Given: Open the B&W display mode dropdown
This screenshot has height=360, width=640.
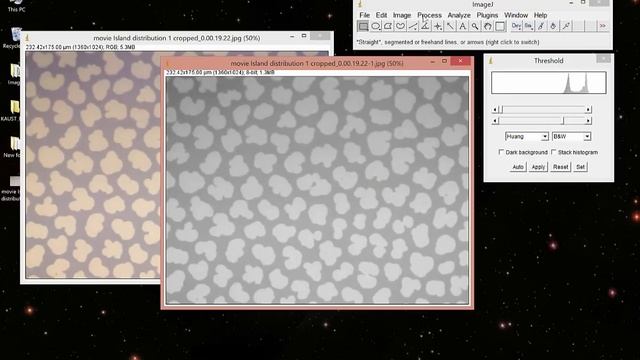Looking at the screenshot, I should (x=571, y=136).
